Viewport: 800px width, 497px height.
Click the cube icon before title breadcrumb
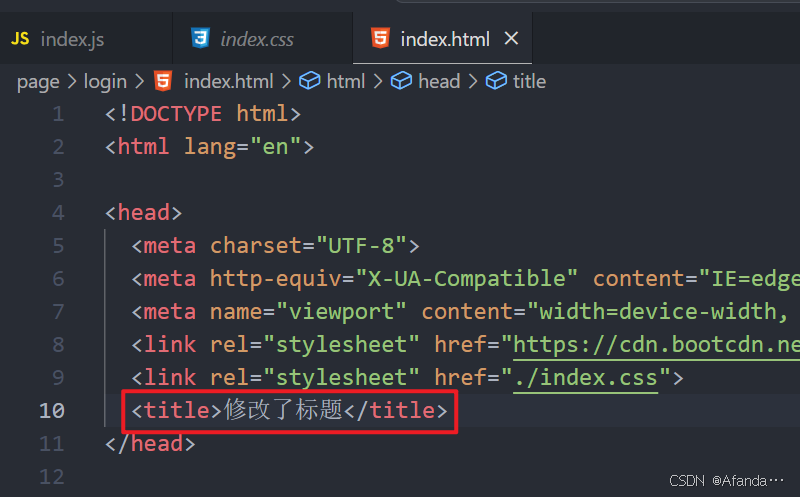(496, 81)
